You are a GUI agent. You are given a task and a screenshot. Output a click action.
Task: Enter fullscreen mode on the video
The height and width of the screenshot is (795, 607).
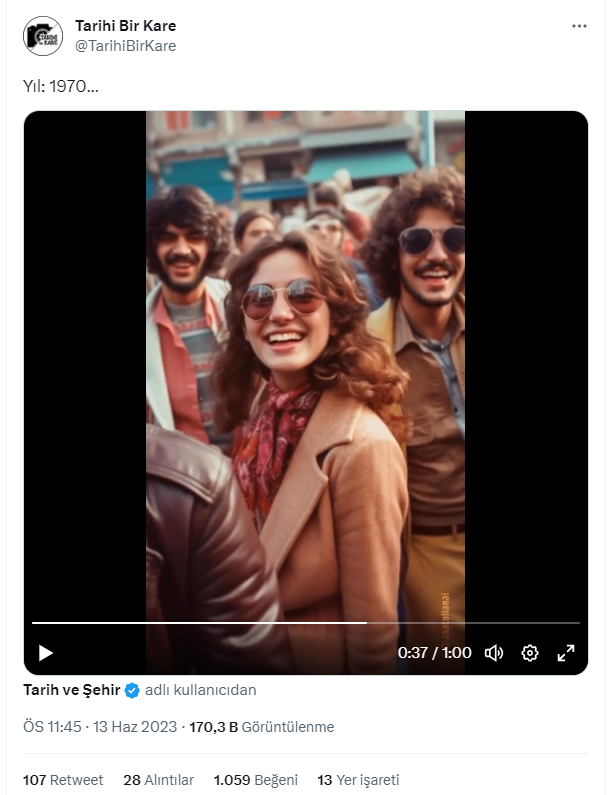click(x=565, y=653)
